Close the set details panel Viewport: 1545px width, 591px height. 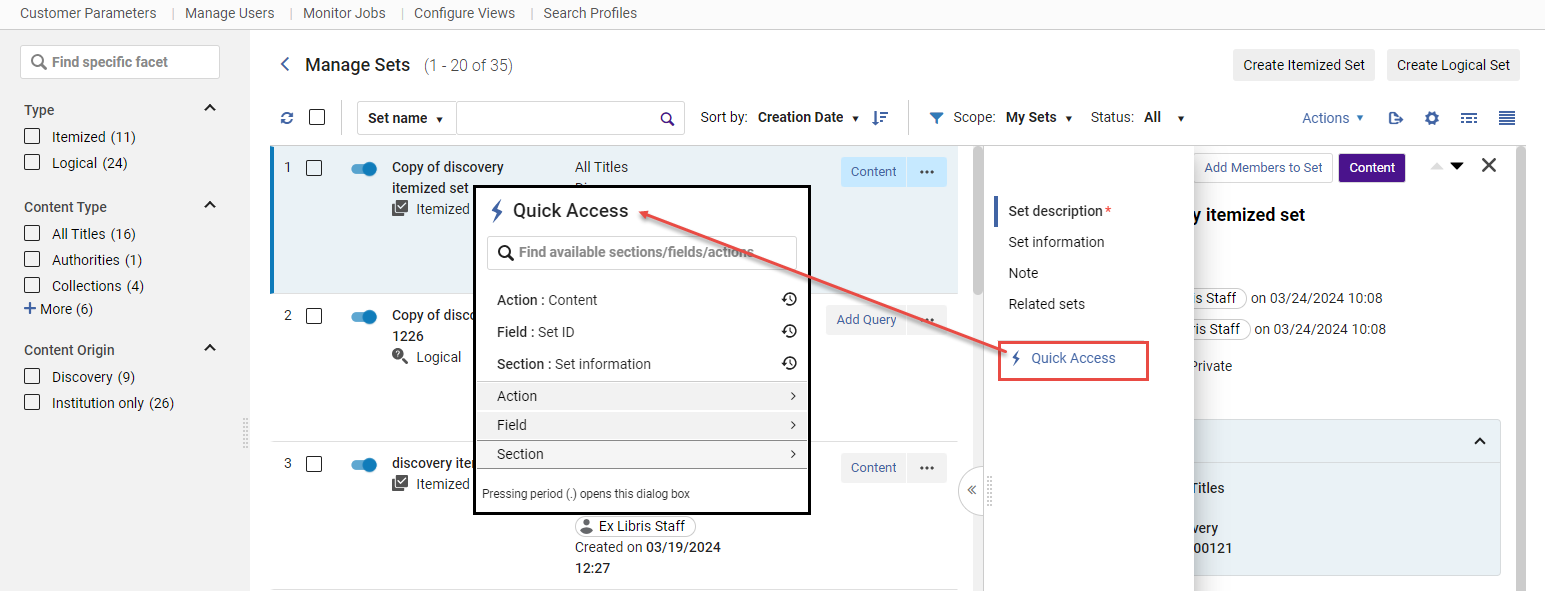[x=1489, y=166]
